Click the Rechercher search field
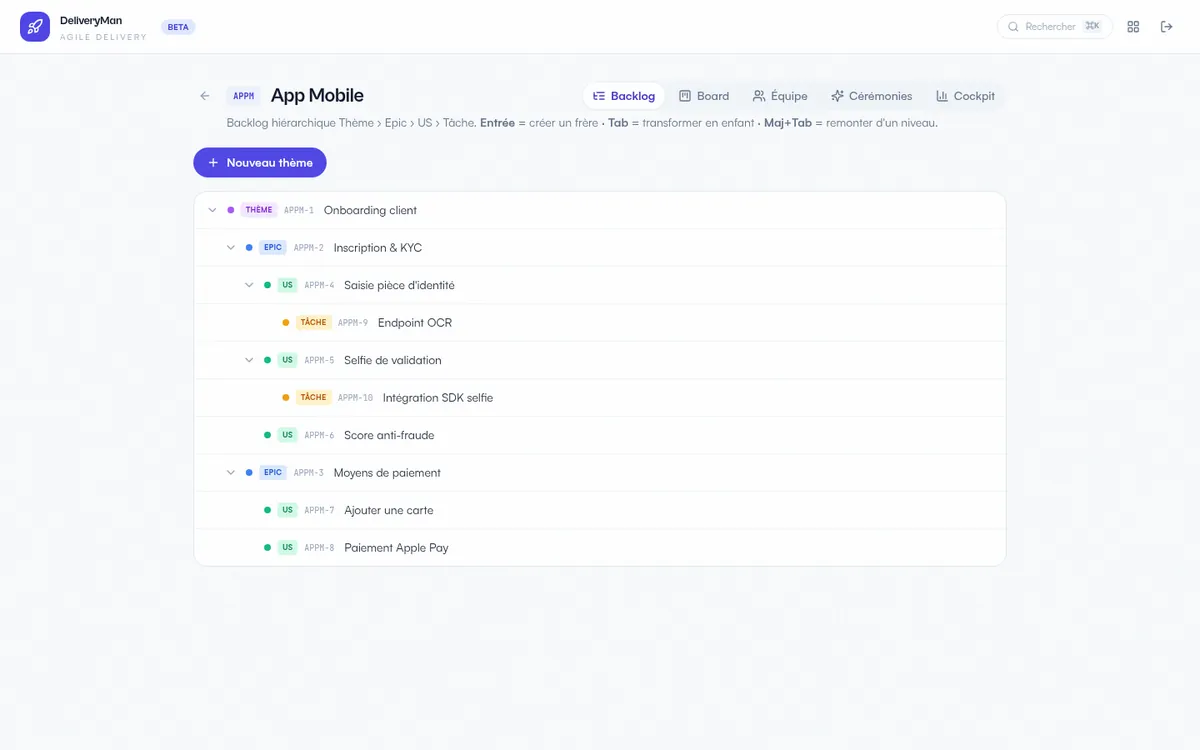 tap(1054, 27)
